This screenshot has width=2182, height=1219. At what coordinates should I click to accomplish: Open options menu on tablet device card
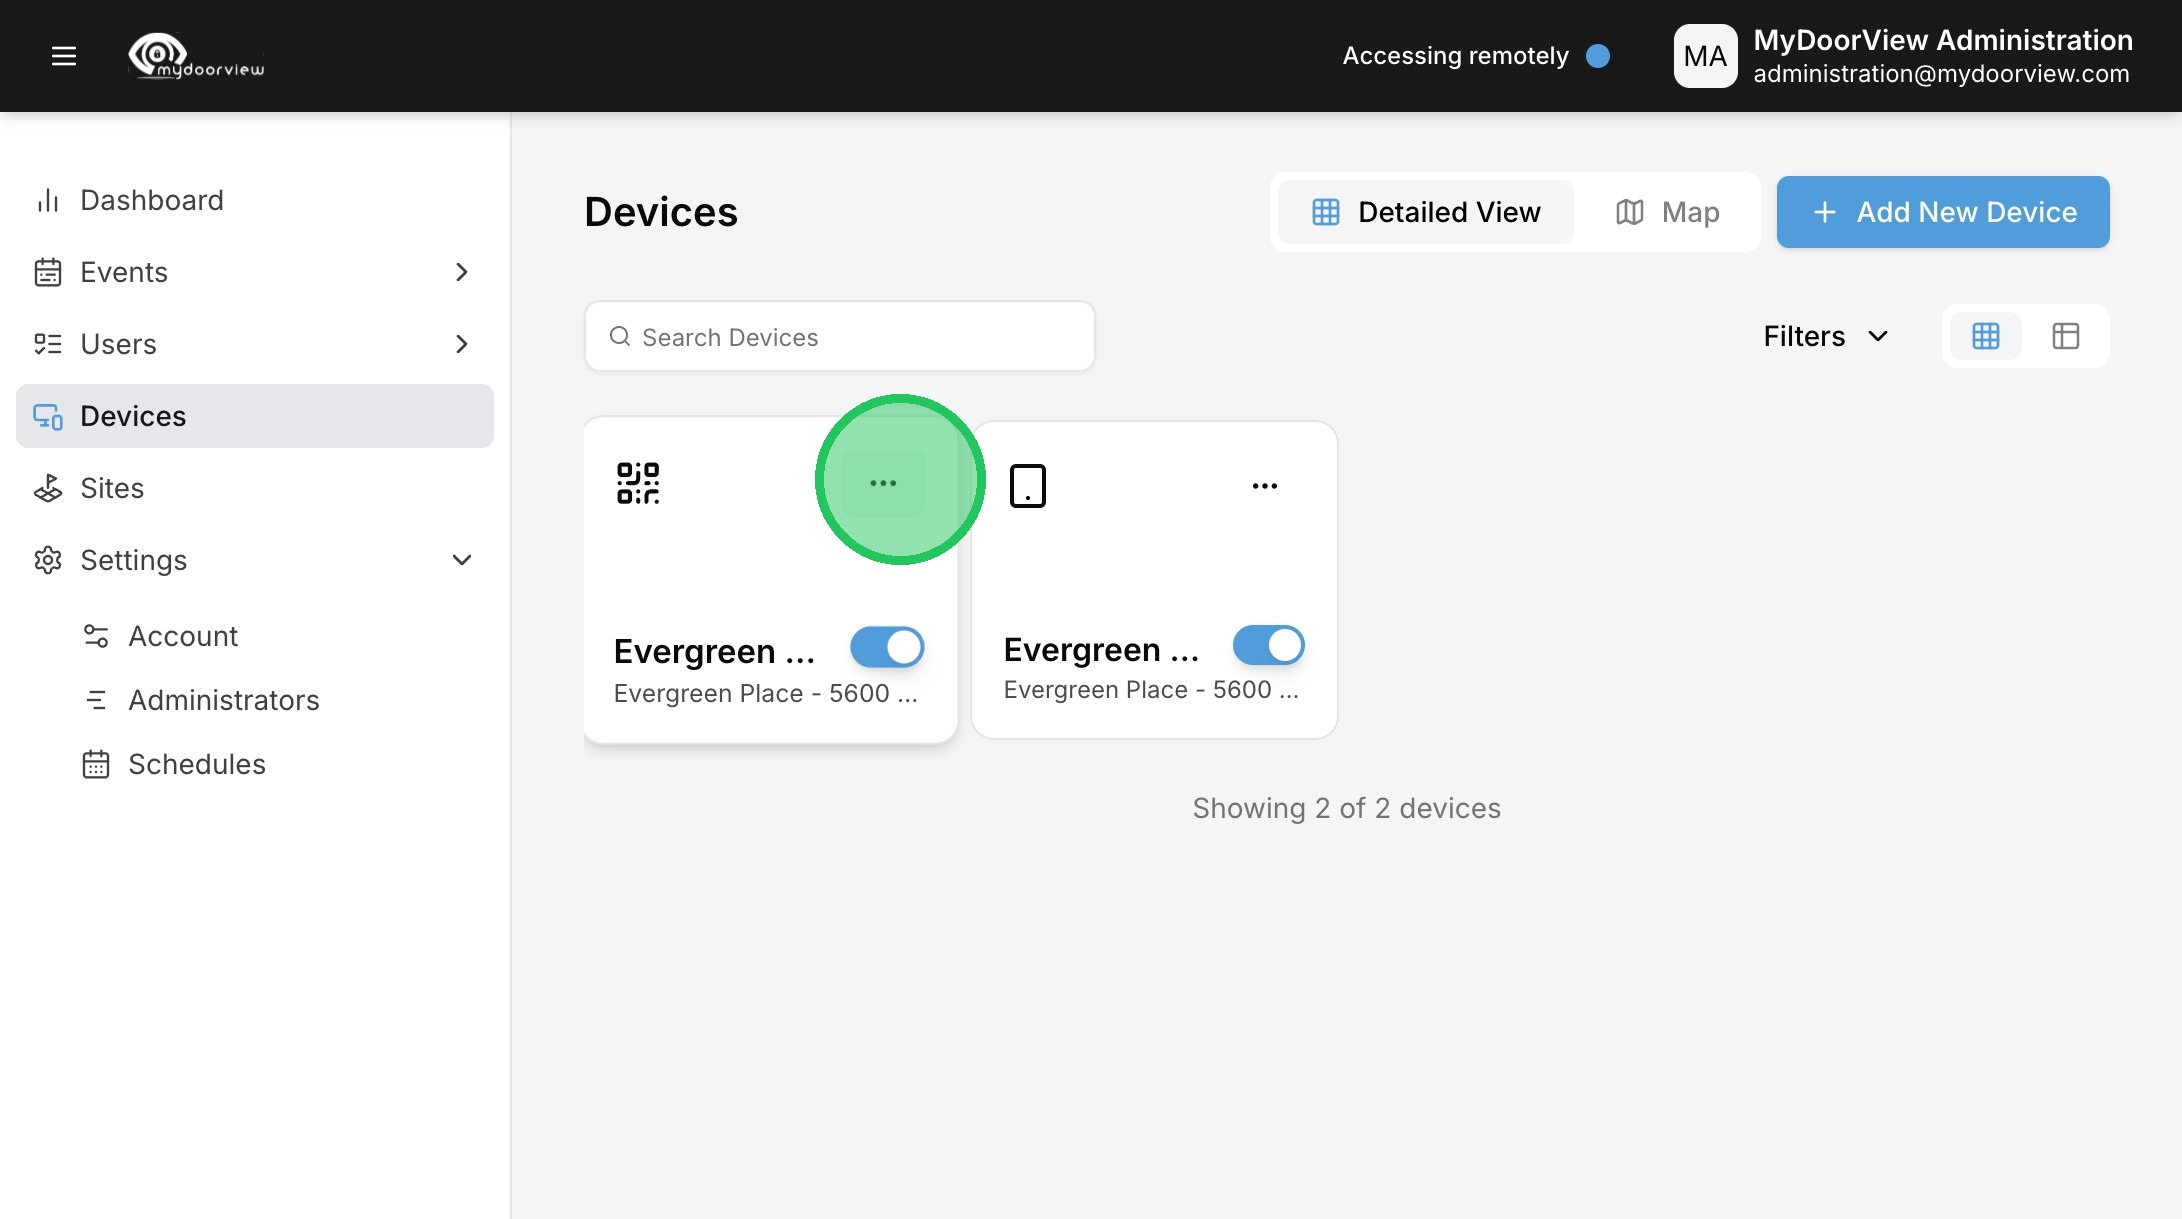(1264, 486)
